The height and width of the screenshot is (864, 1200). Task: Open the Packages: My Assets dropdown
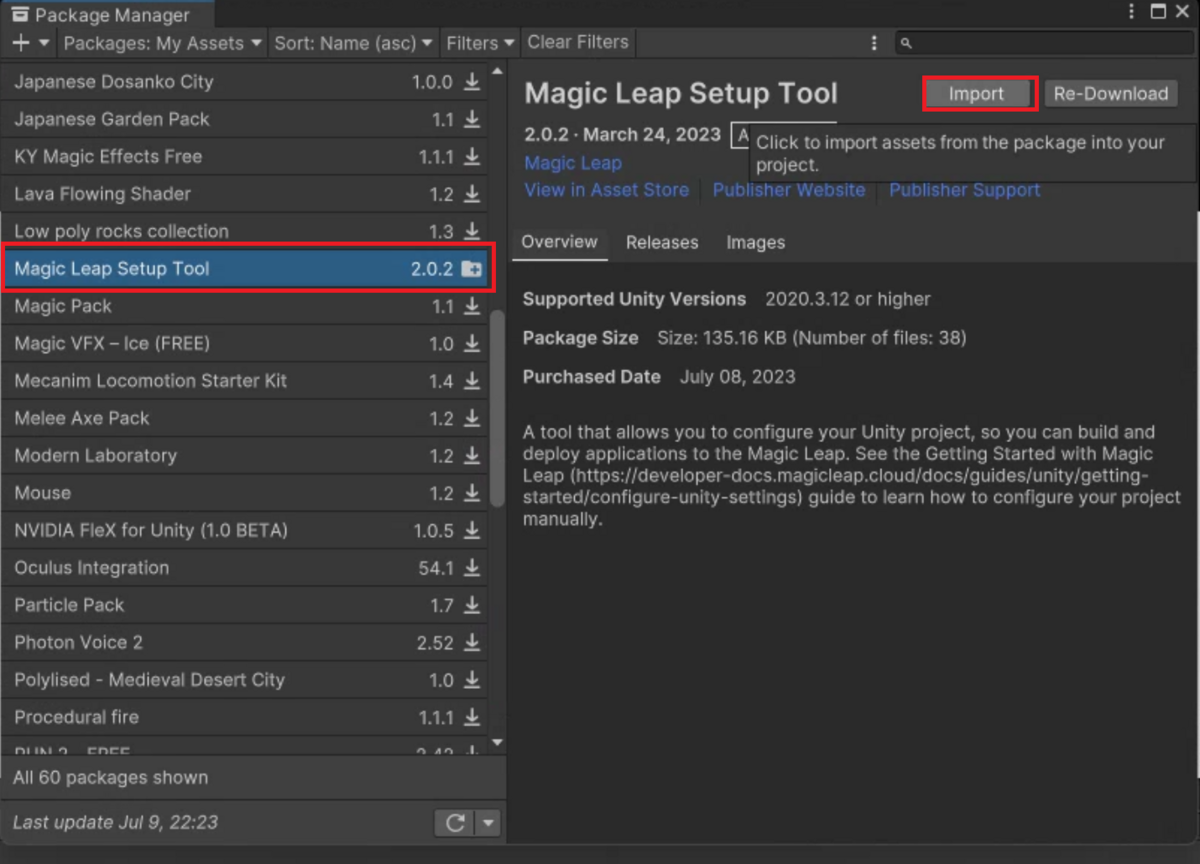point(162,43)
